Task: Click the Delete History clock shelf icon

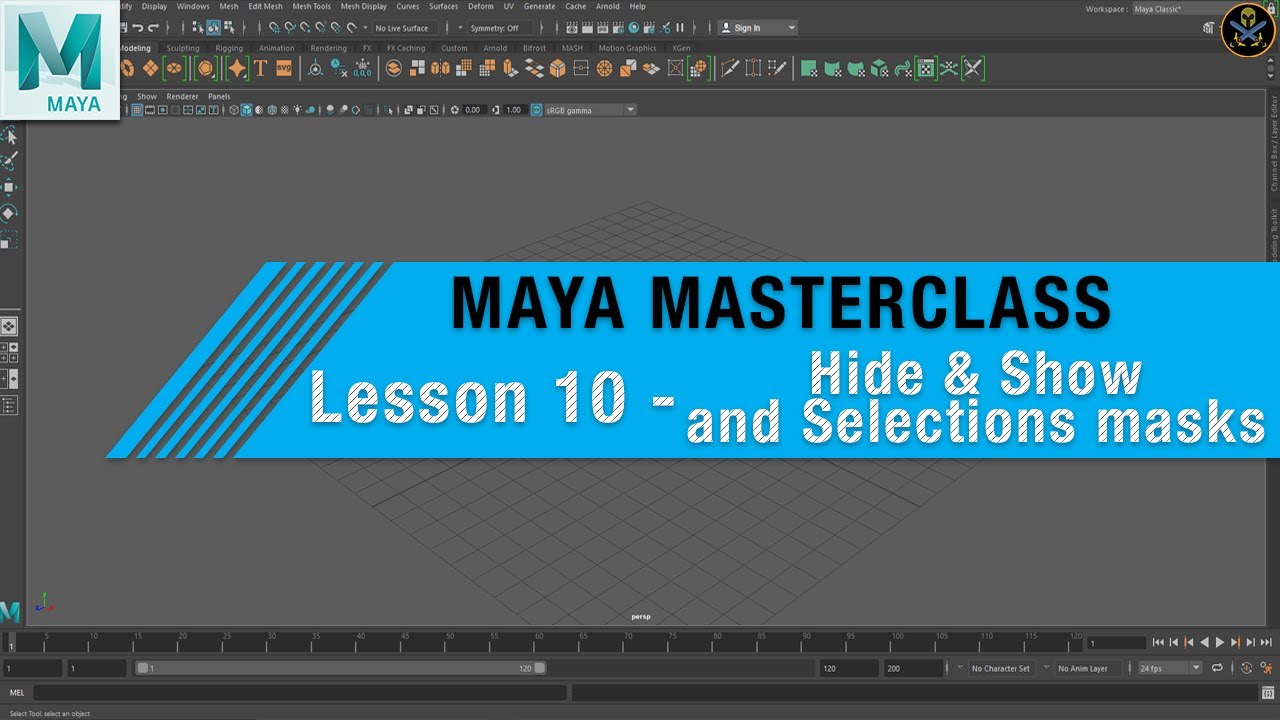Action: (339, 68)
